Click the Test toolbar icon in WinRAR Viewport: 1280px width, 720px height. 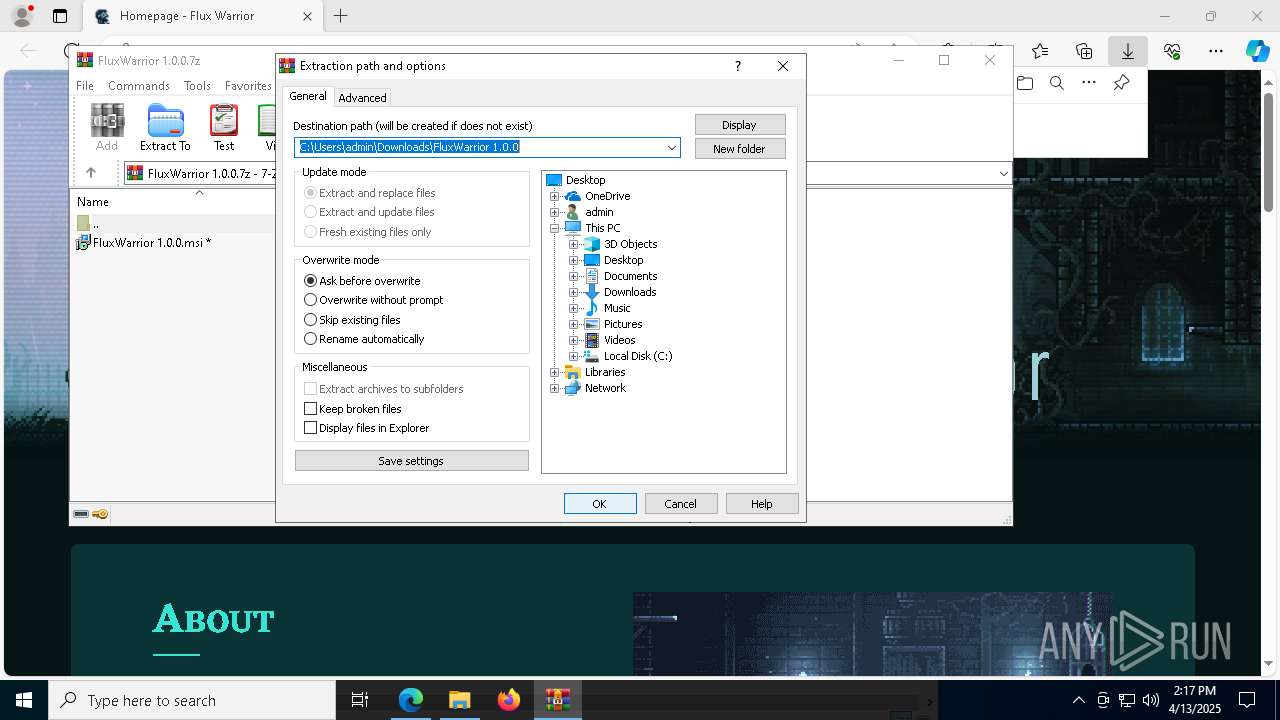click(x=224, y=128)
